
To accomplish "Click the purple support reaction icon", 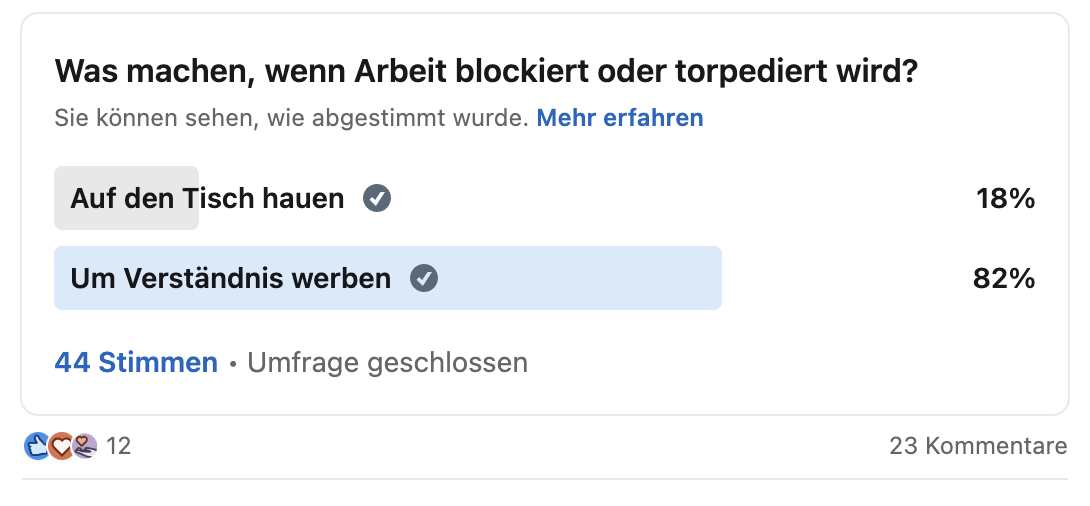I will 85,446.
